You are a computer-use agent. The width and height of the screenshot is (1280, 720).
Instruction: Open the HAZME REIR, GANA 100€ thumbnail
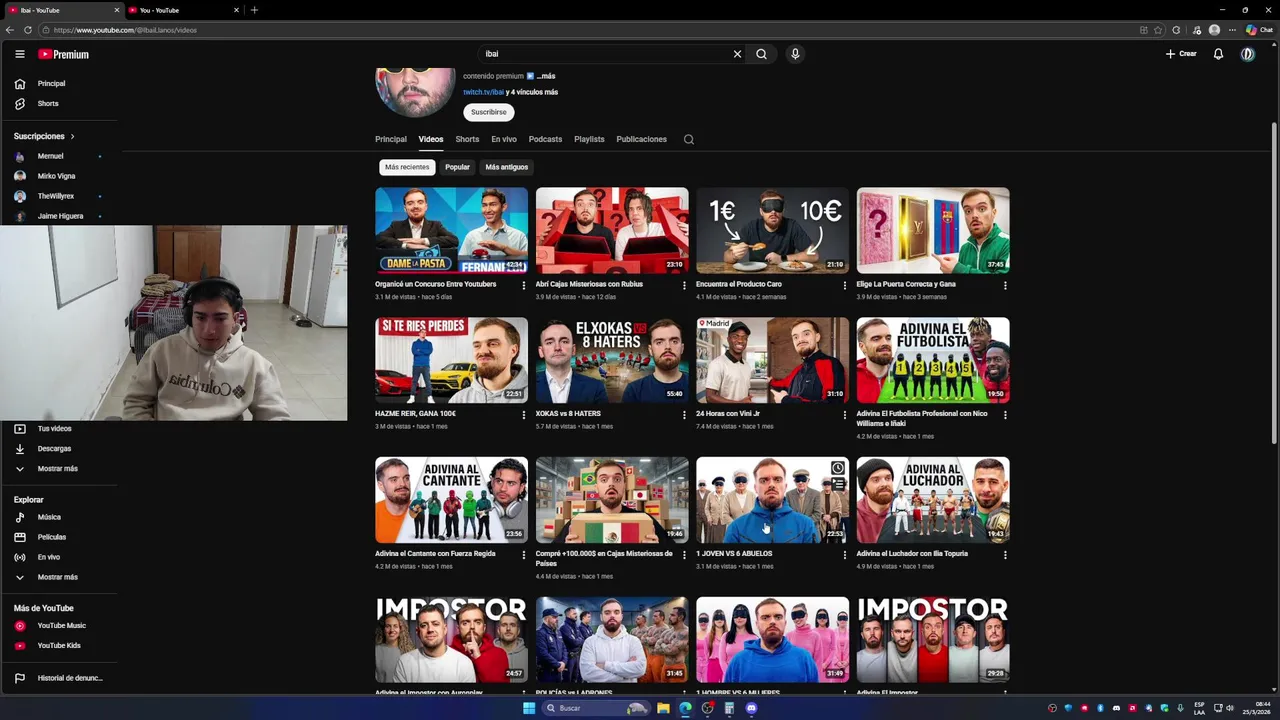click(x=451, y=360)
